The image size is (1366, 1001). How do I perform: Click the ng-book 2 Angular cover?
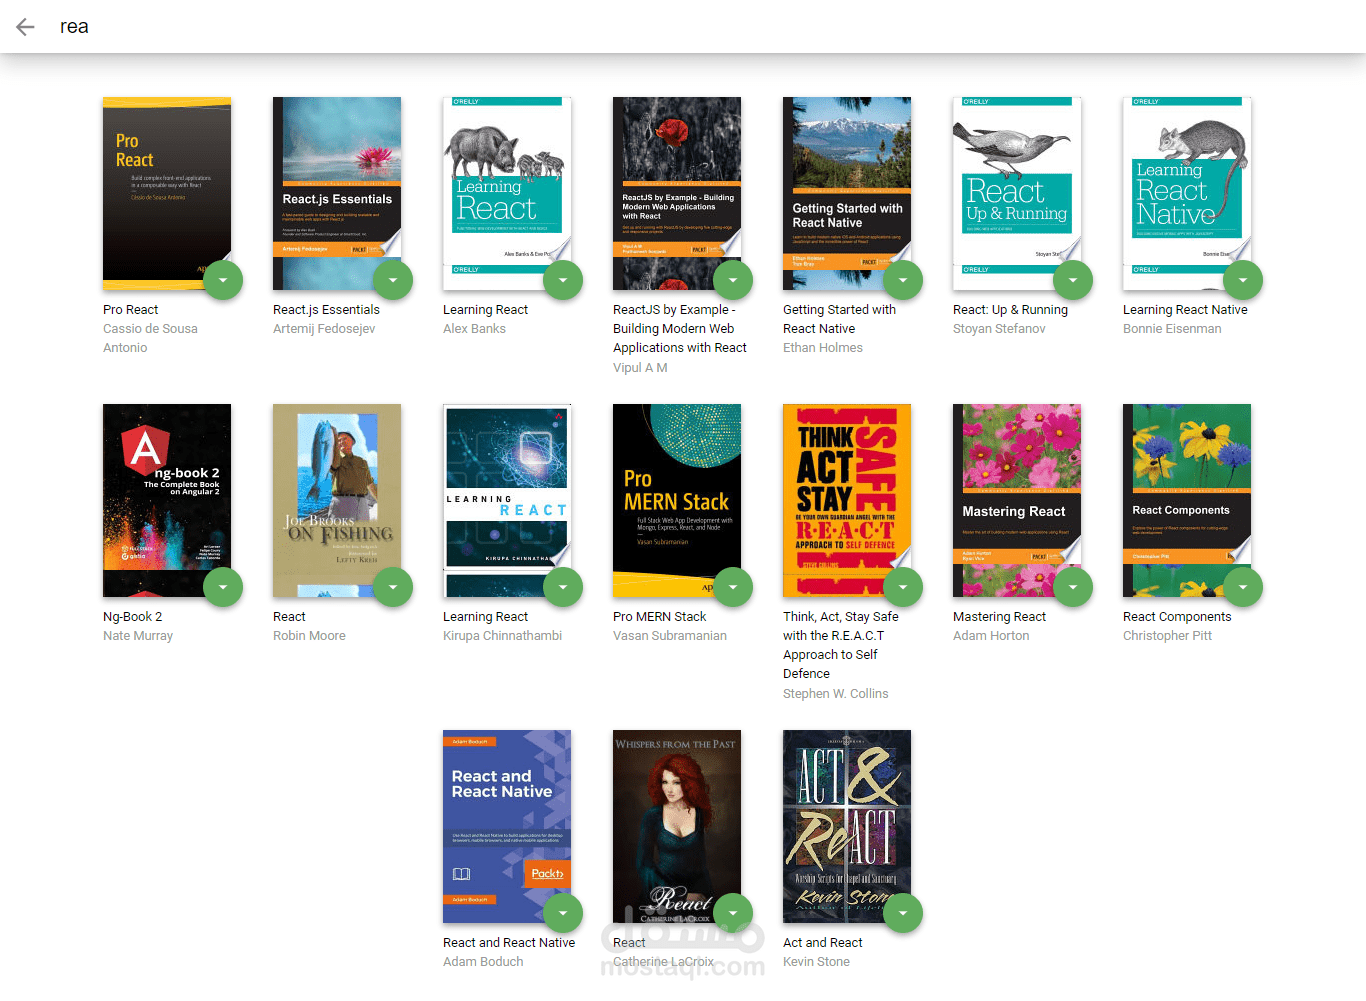pos(167,500)
